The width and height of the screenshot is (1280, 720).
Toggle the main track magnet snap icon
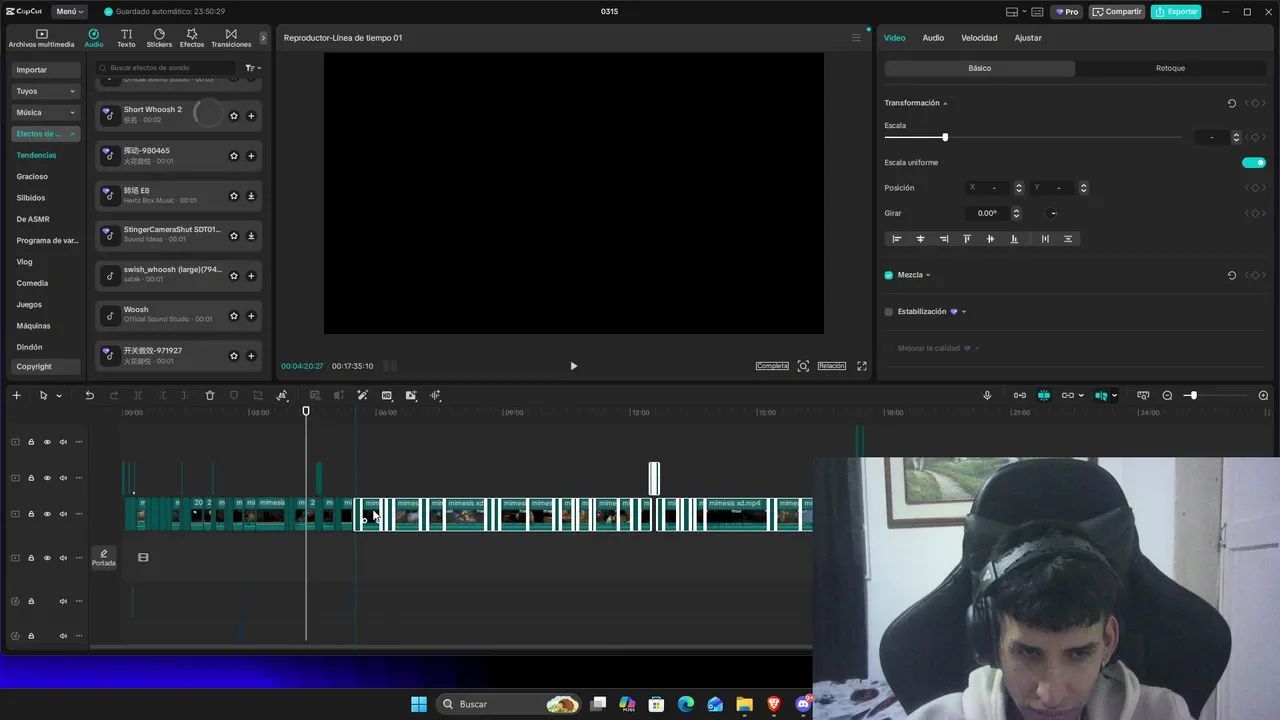pos(1044,395)
